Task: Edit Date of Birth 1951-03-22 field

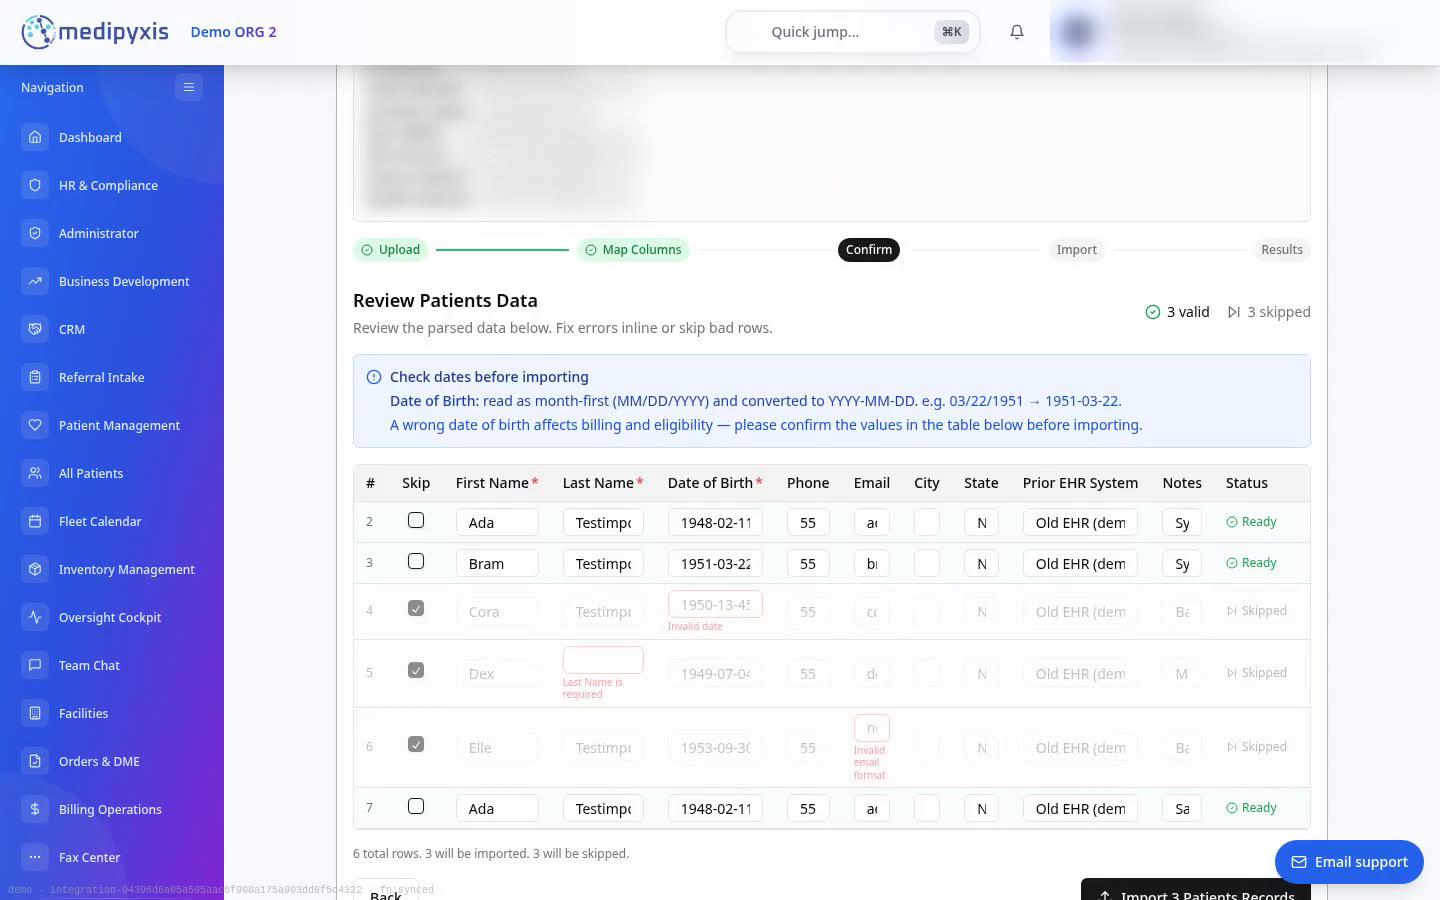Action: (x=715, y=563)
